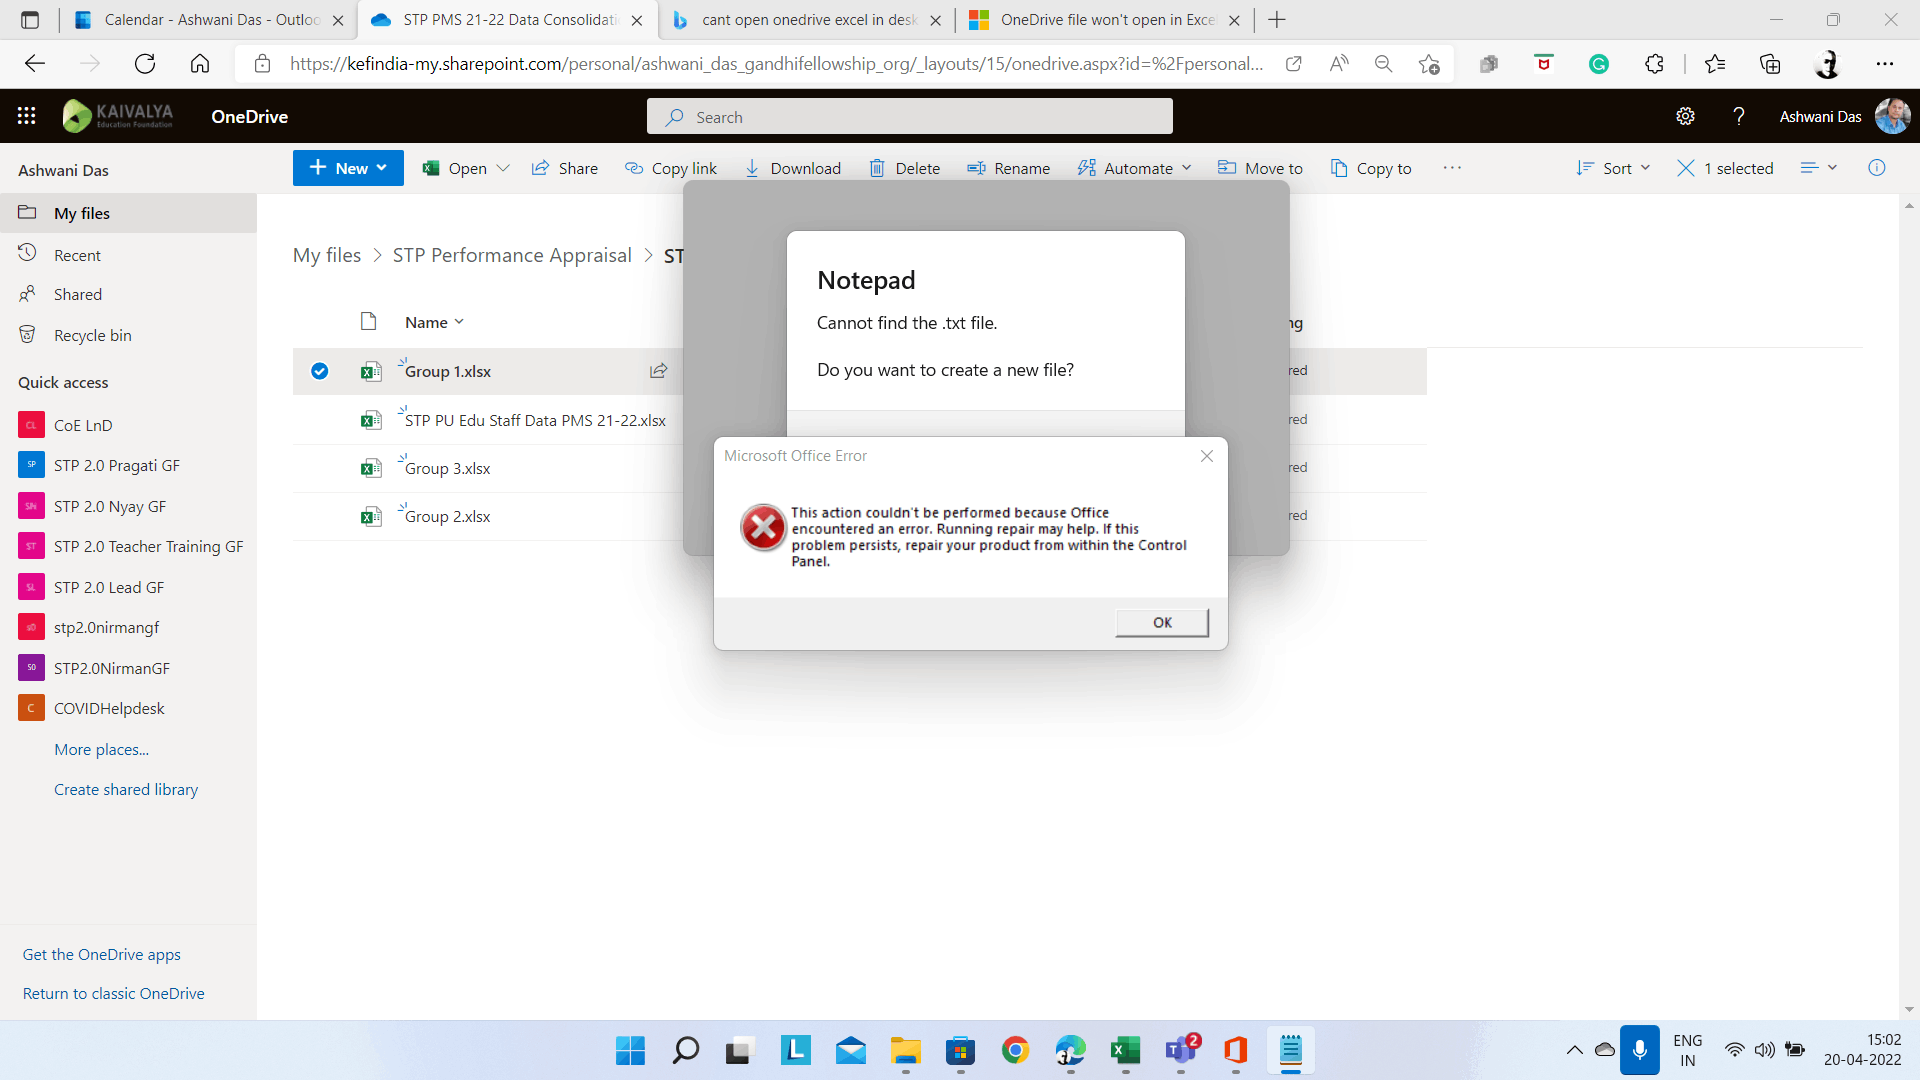This screenshot has width=1920, height=1080.
Task: Open the browser Collections icon
Action: (1770, 64)
